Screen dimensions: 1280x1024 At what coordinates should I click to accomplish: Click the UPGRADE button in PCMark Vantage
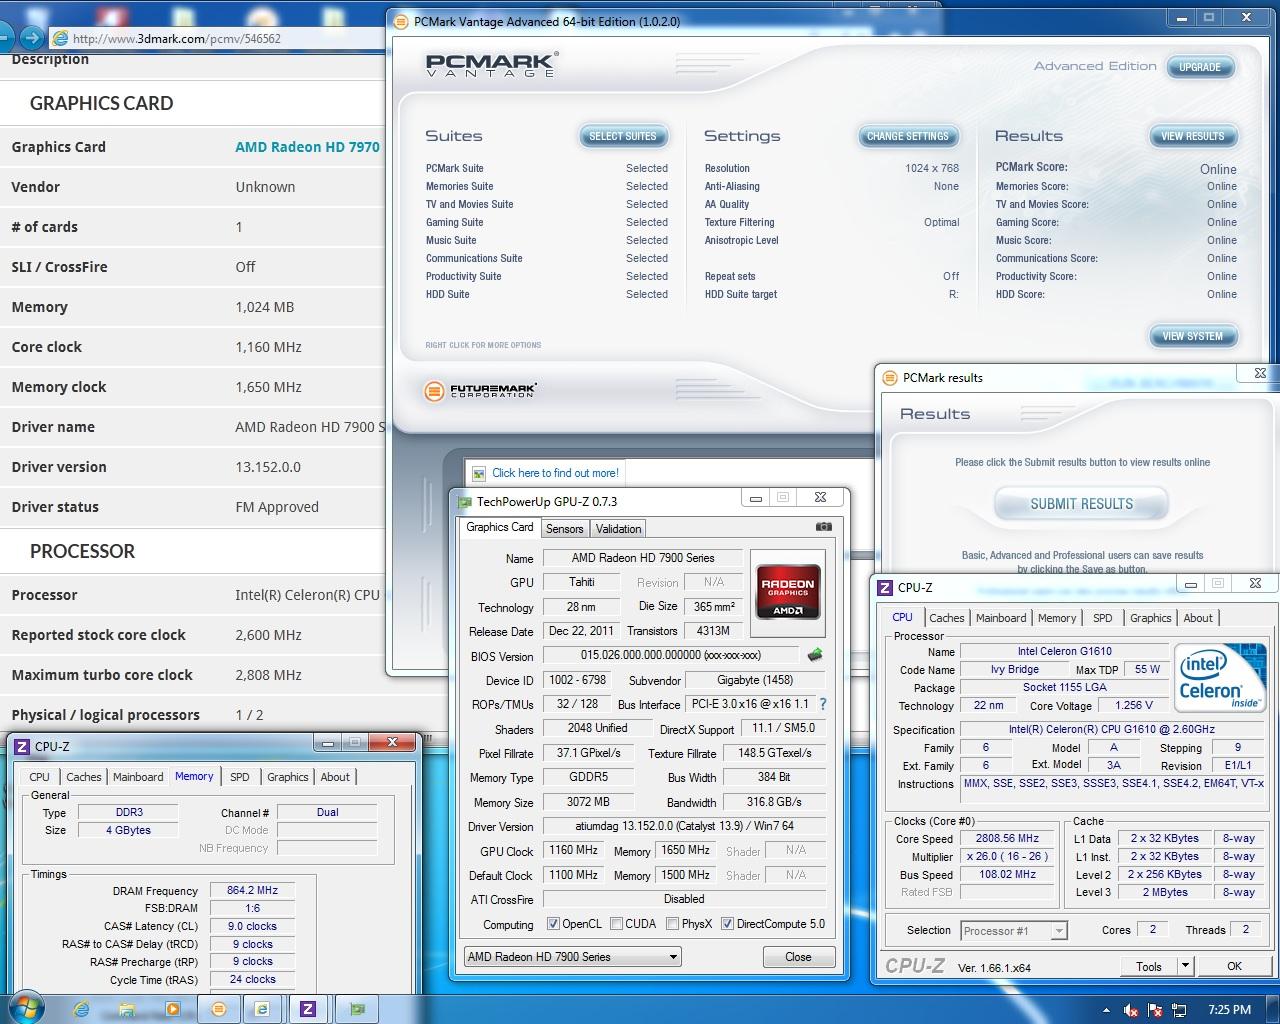pyautogui.click(x=1199, y=67)
